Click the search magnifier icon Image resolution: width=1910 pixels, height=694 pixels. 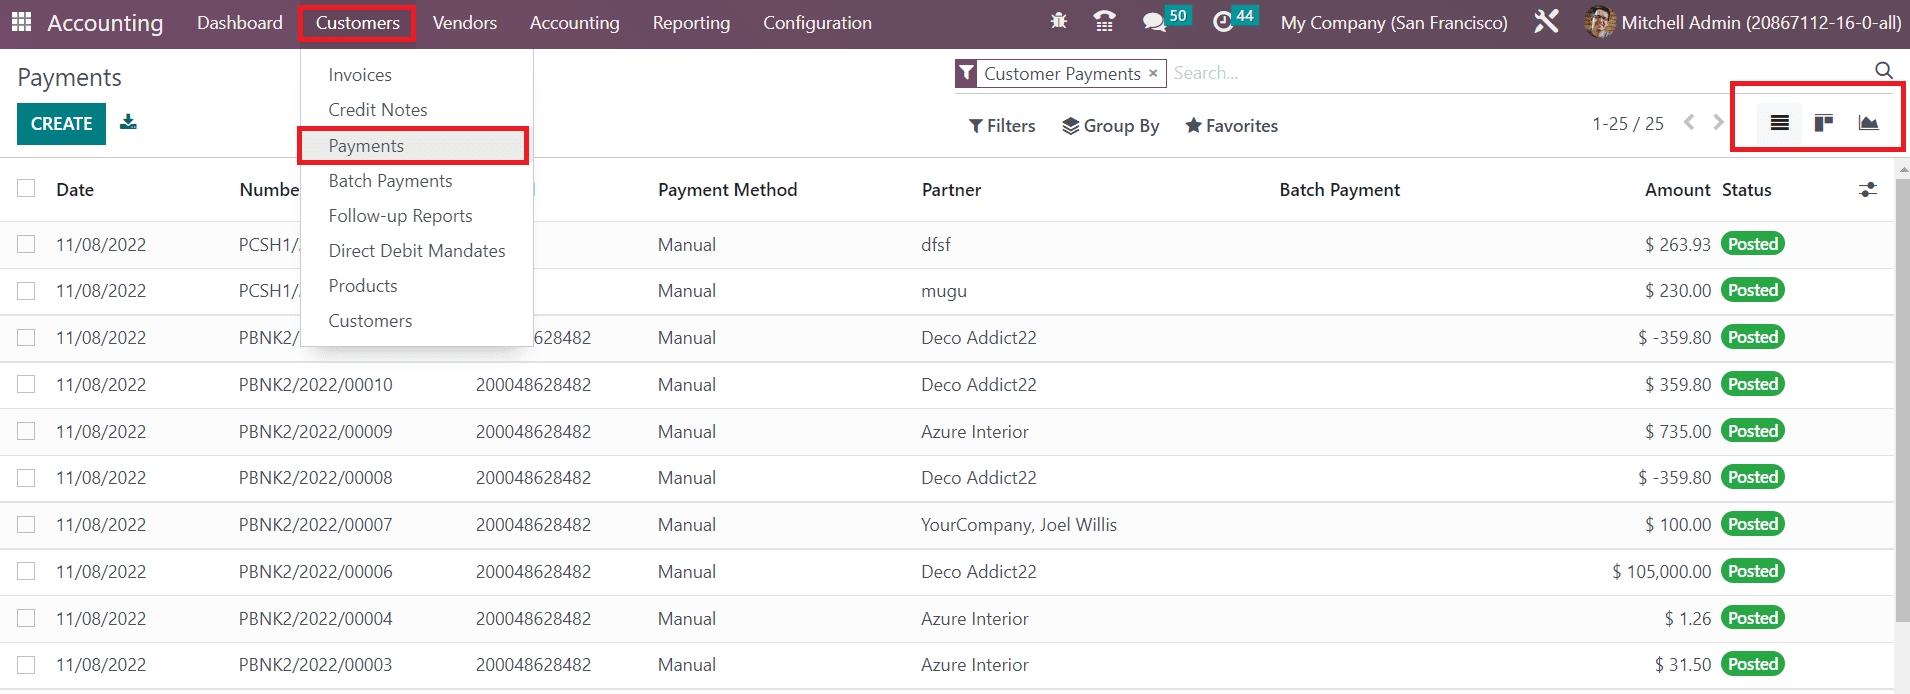coord(1883,71)
